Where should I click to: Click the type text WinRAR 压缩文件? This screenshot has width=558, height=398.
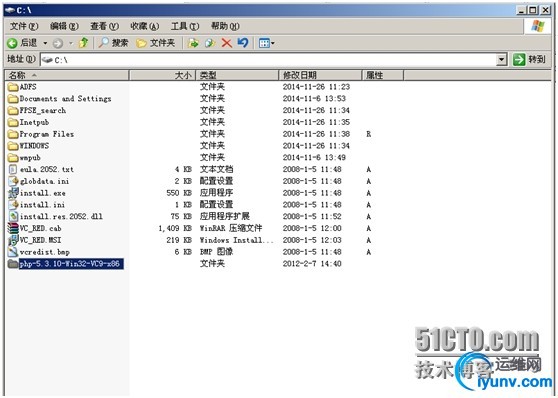click(231, 228)
